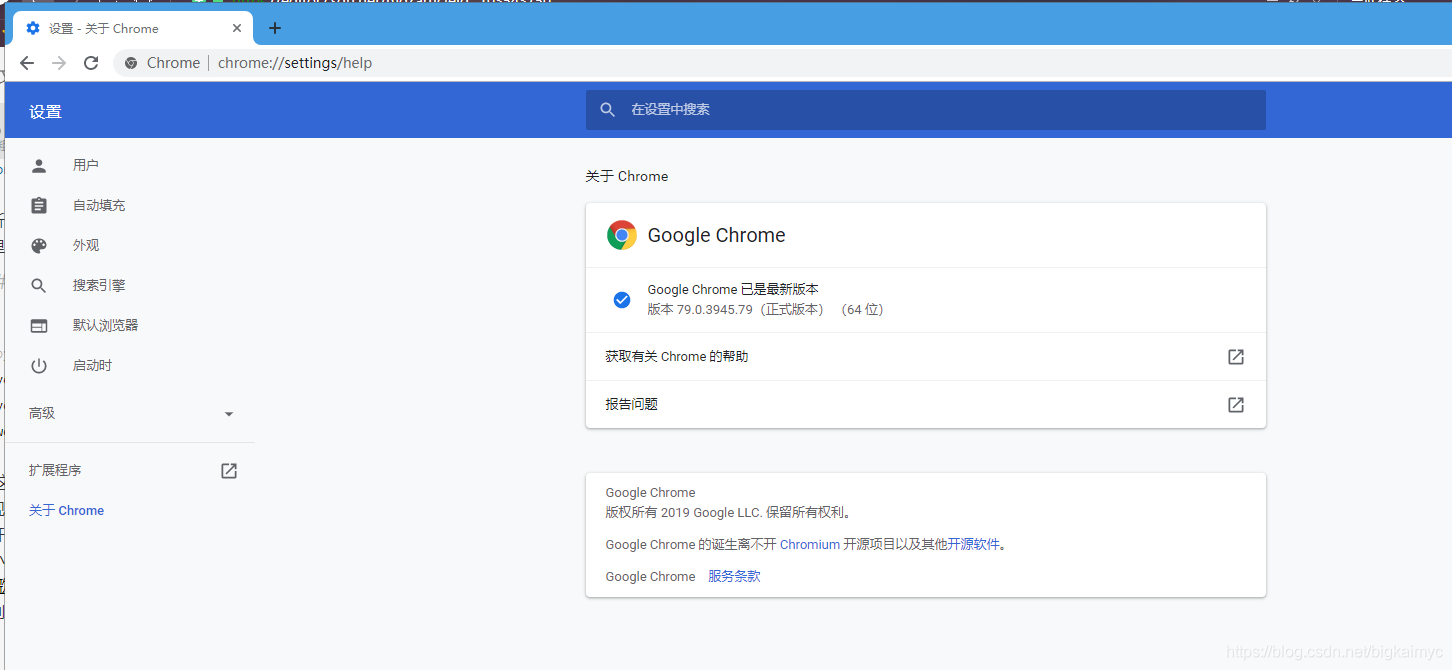The image size is (1452, 670).
Task: Click the dropdown arrow next to 高级
Action: (229, 414)
